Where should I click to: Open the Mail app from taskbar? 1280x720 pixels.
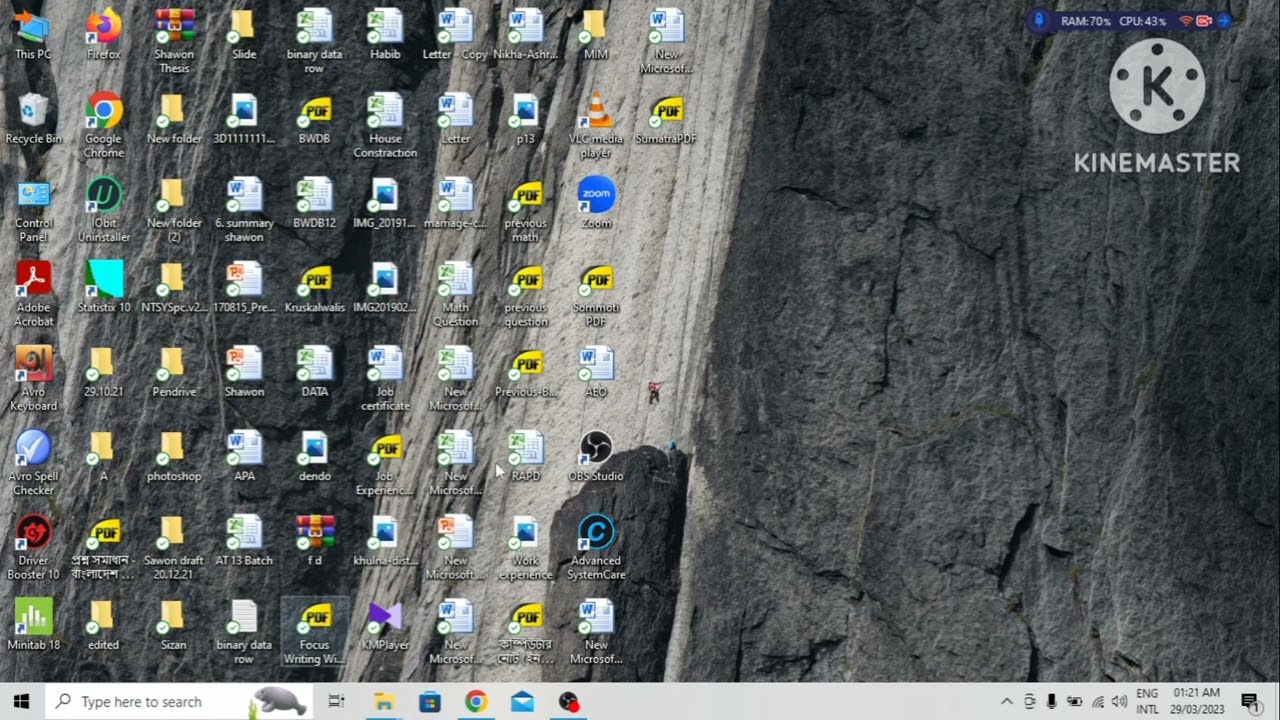[522, 702]
